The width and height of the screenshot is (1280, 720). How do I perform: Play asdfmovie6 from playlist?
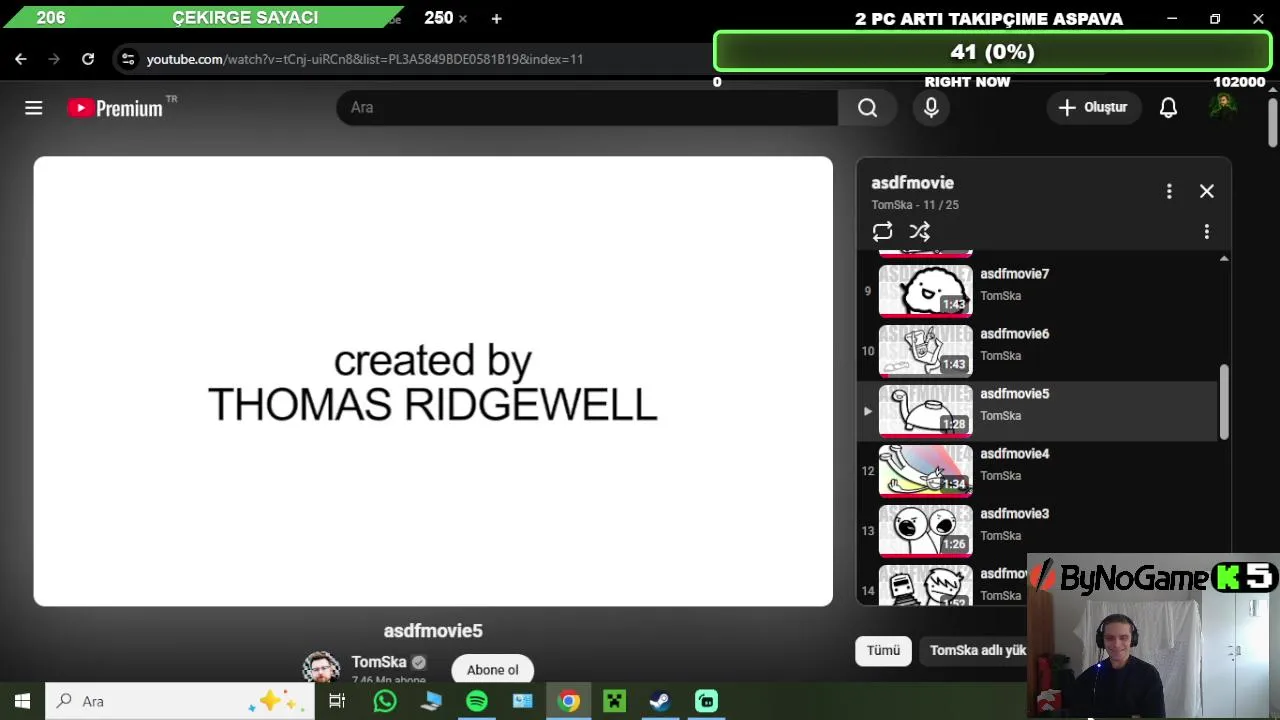tap(925, 351)
